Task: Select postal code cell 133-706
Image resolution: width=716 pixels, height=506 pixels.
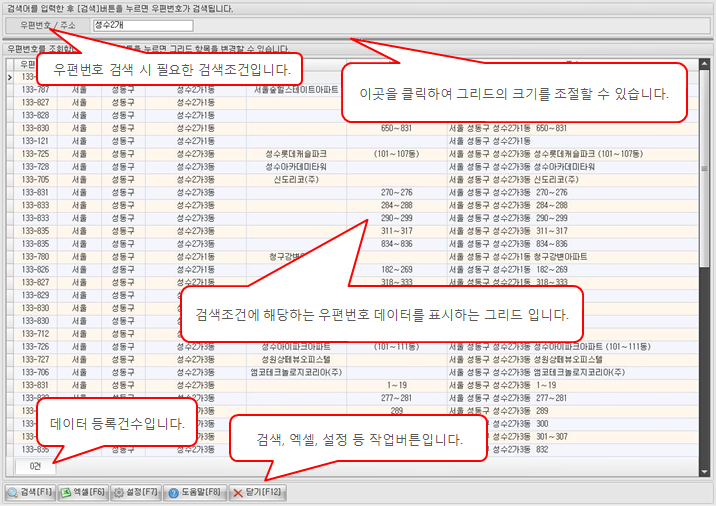Action: click(35, 372)
